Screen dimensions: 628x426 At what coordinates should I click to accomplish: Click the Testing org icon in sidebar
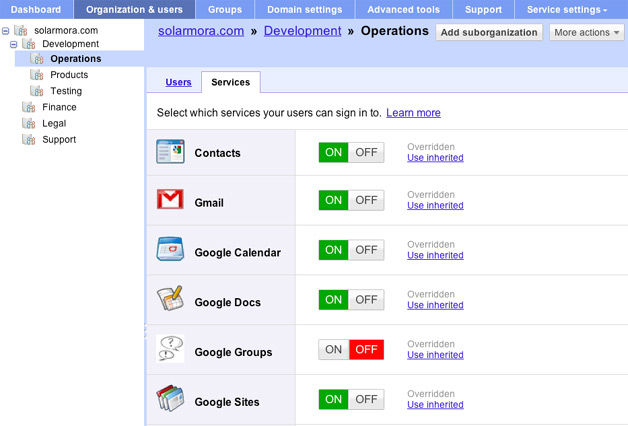click(x=36, y=91)
